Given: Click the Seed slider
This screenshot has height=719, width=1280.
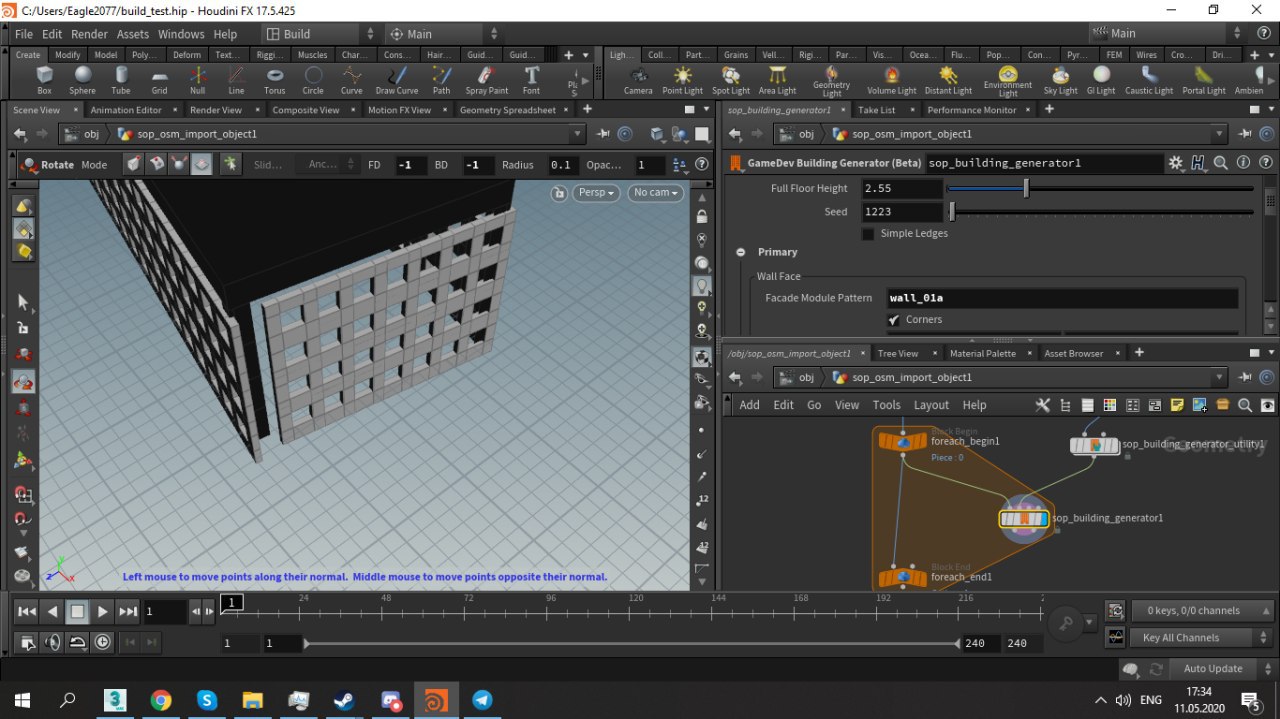Looking at the screenshot, I should click(1100, 212).
